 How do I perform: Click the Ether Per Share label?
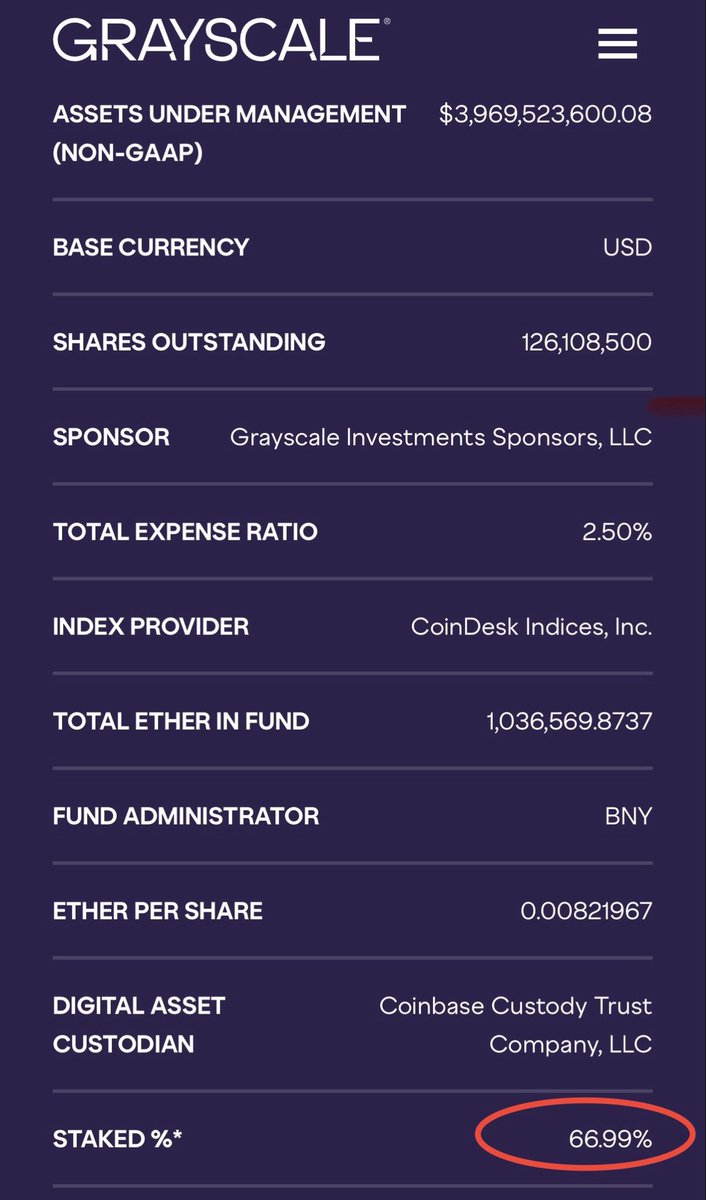point(158,911)
